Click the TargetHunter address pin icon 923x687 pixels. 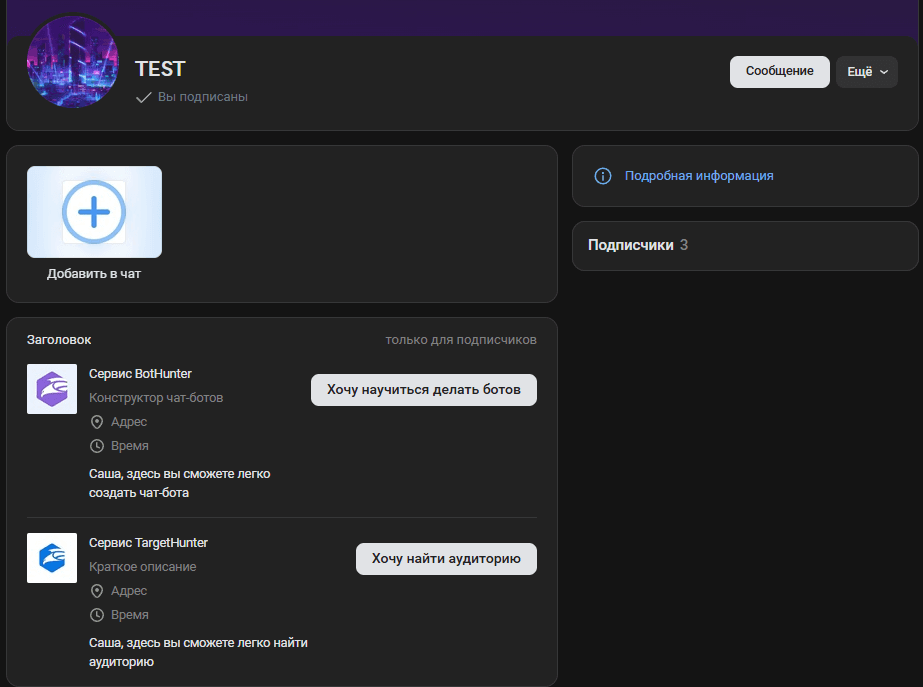pyautogui.click(x=97, y=591)
